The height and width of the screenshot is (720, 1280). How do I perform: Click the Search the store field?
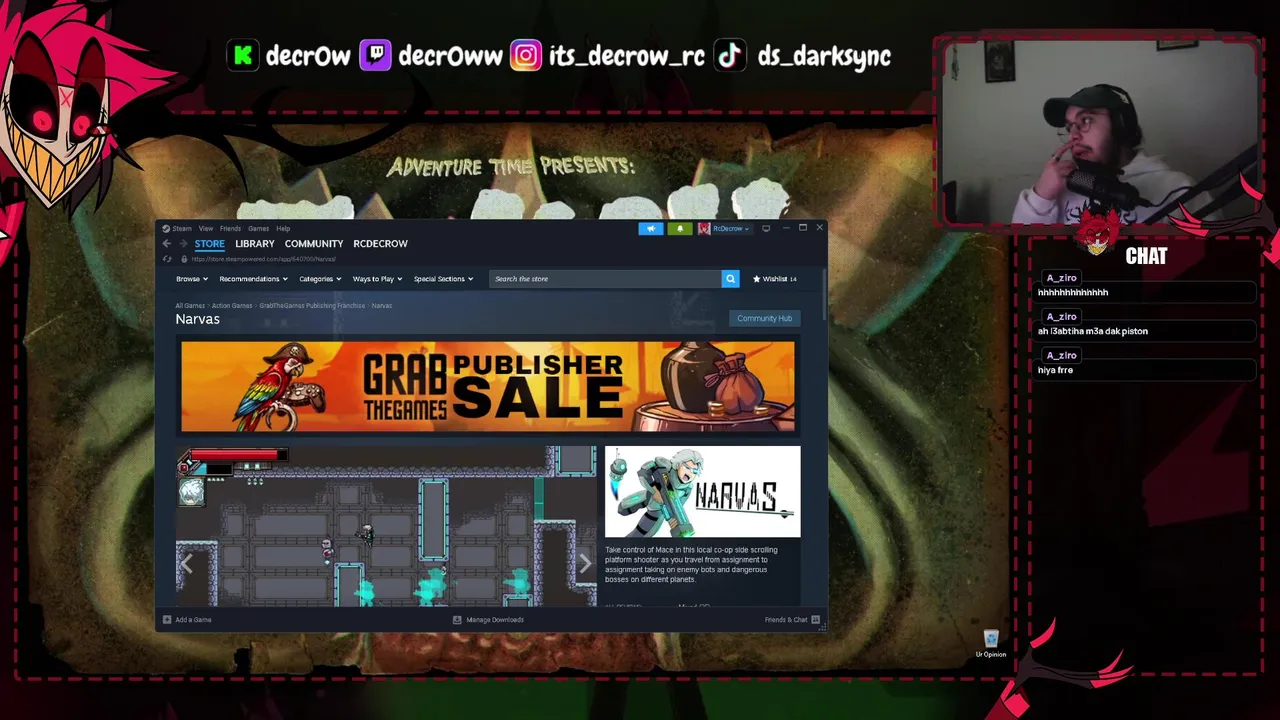pos(606,279)
